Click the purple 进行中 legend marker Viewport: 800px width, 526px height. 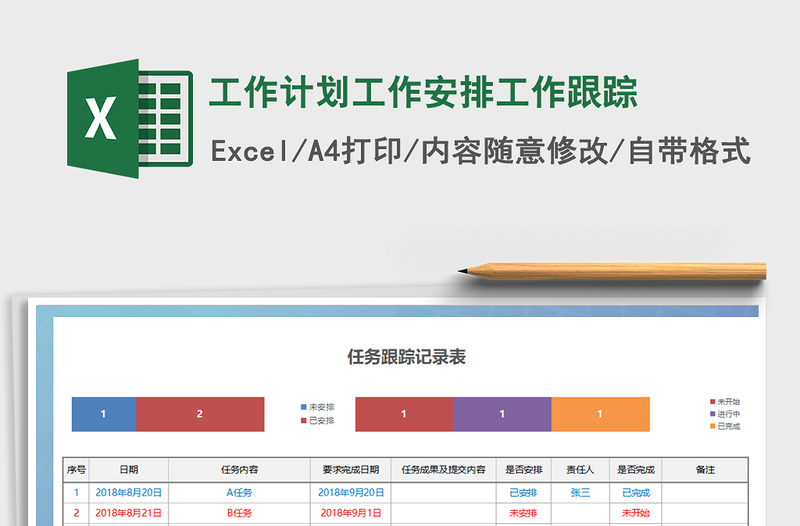pos(712,414)
